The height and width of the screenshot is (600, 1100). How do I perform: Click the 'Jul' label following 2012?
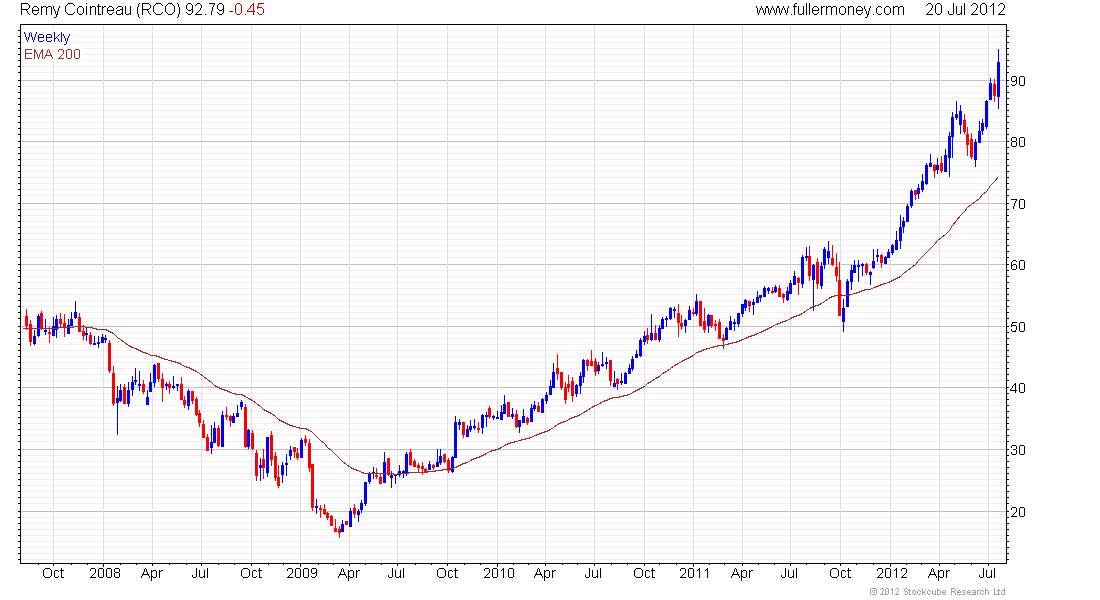tap(986, 573)
